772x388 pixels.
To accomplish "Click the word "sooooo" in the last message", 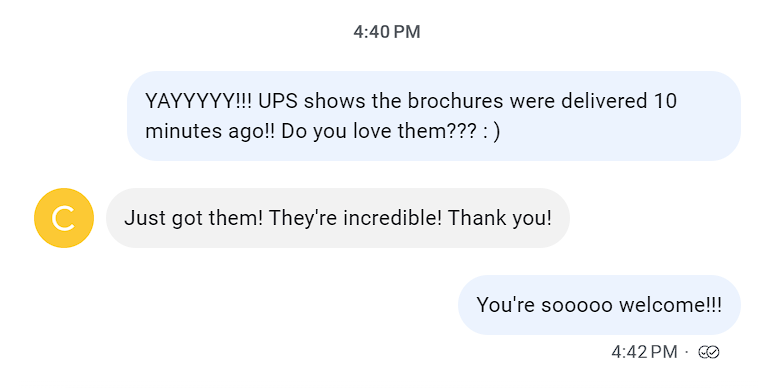I will [x=577, y=305].
